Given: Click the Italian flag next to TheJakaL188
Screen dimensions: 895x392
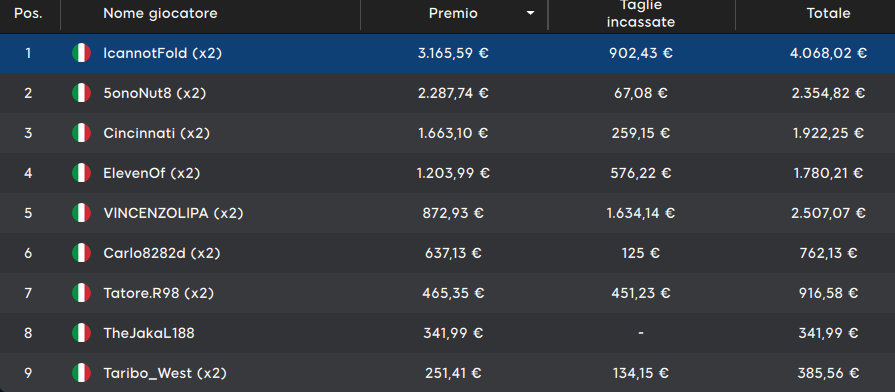Looking at the screenshot, I should pos(81,333).
